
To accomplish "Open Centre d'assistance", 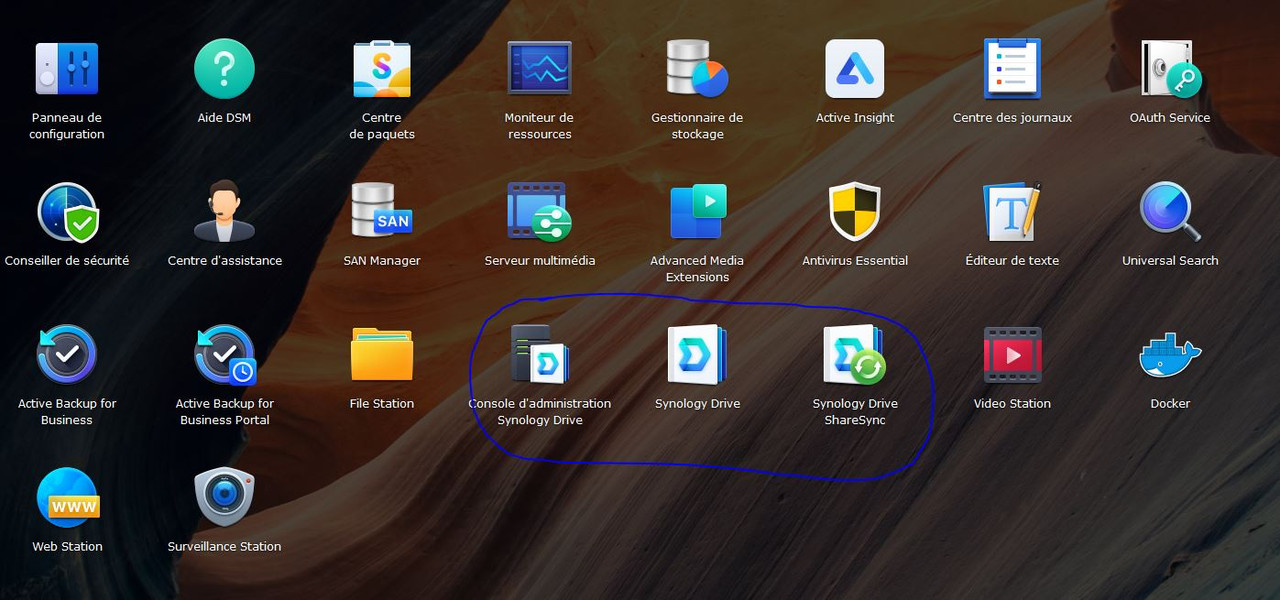I will tap(224, 212).
